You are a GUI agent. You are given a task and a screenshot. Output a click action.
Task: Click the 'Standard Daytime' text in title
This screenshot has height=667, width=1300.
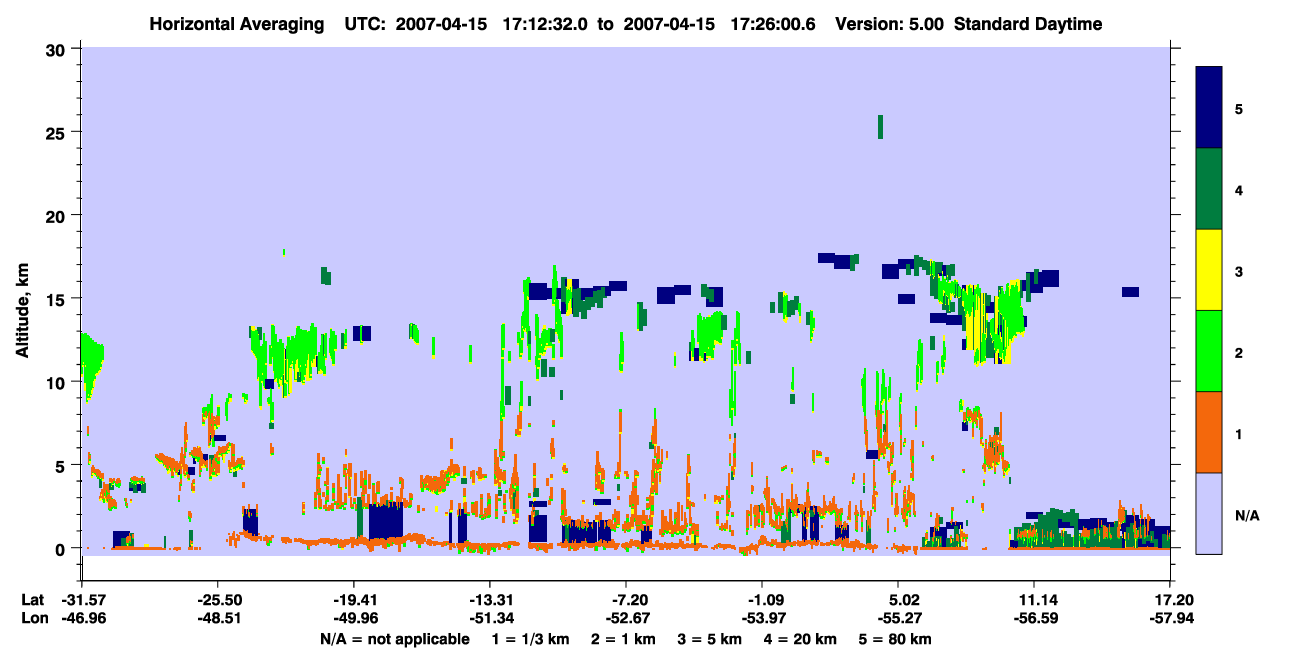coord(1028,24)
